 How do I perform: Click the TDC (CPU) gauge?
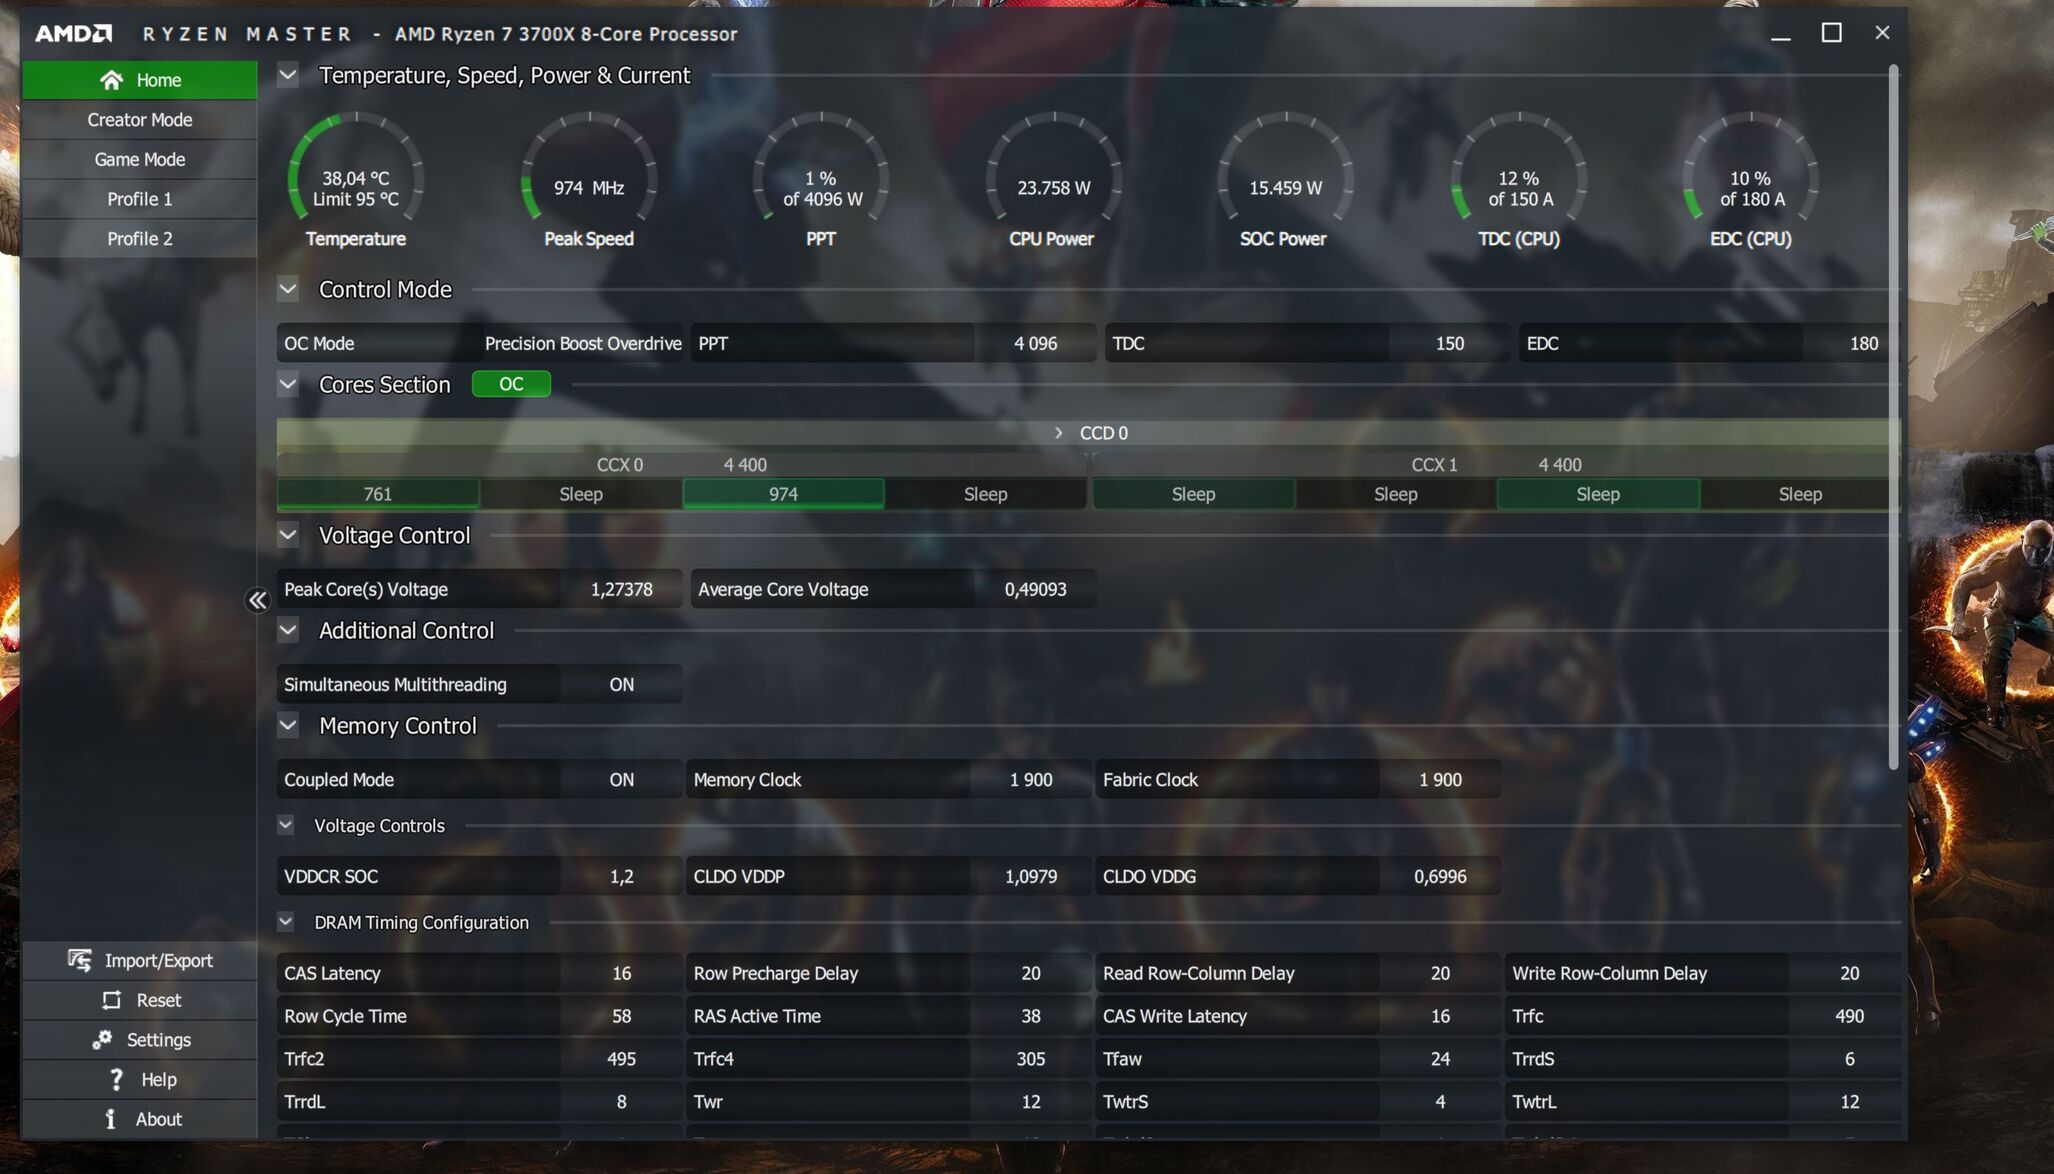click(1518, 168)
